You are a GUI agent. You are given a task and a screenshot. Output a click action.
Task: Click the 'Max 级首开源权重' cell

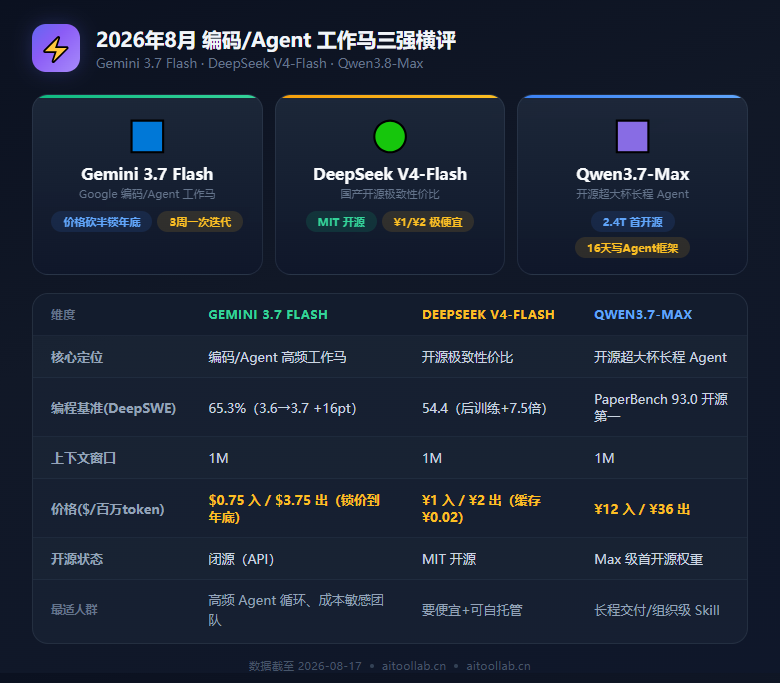click(648, 559)
